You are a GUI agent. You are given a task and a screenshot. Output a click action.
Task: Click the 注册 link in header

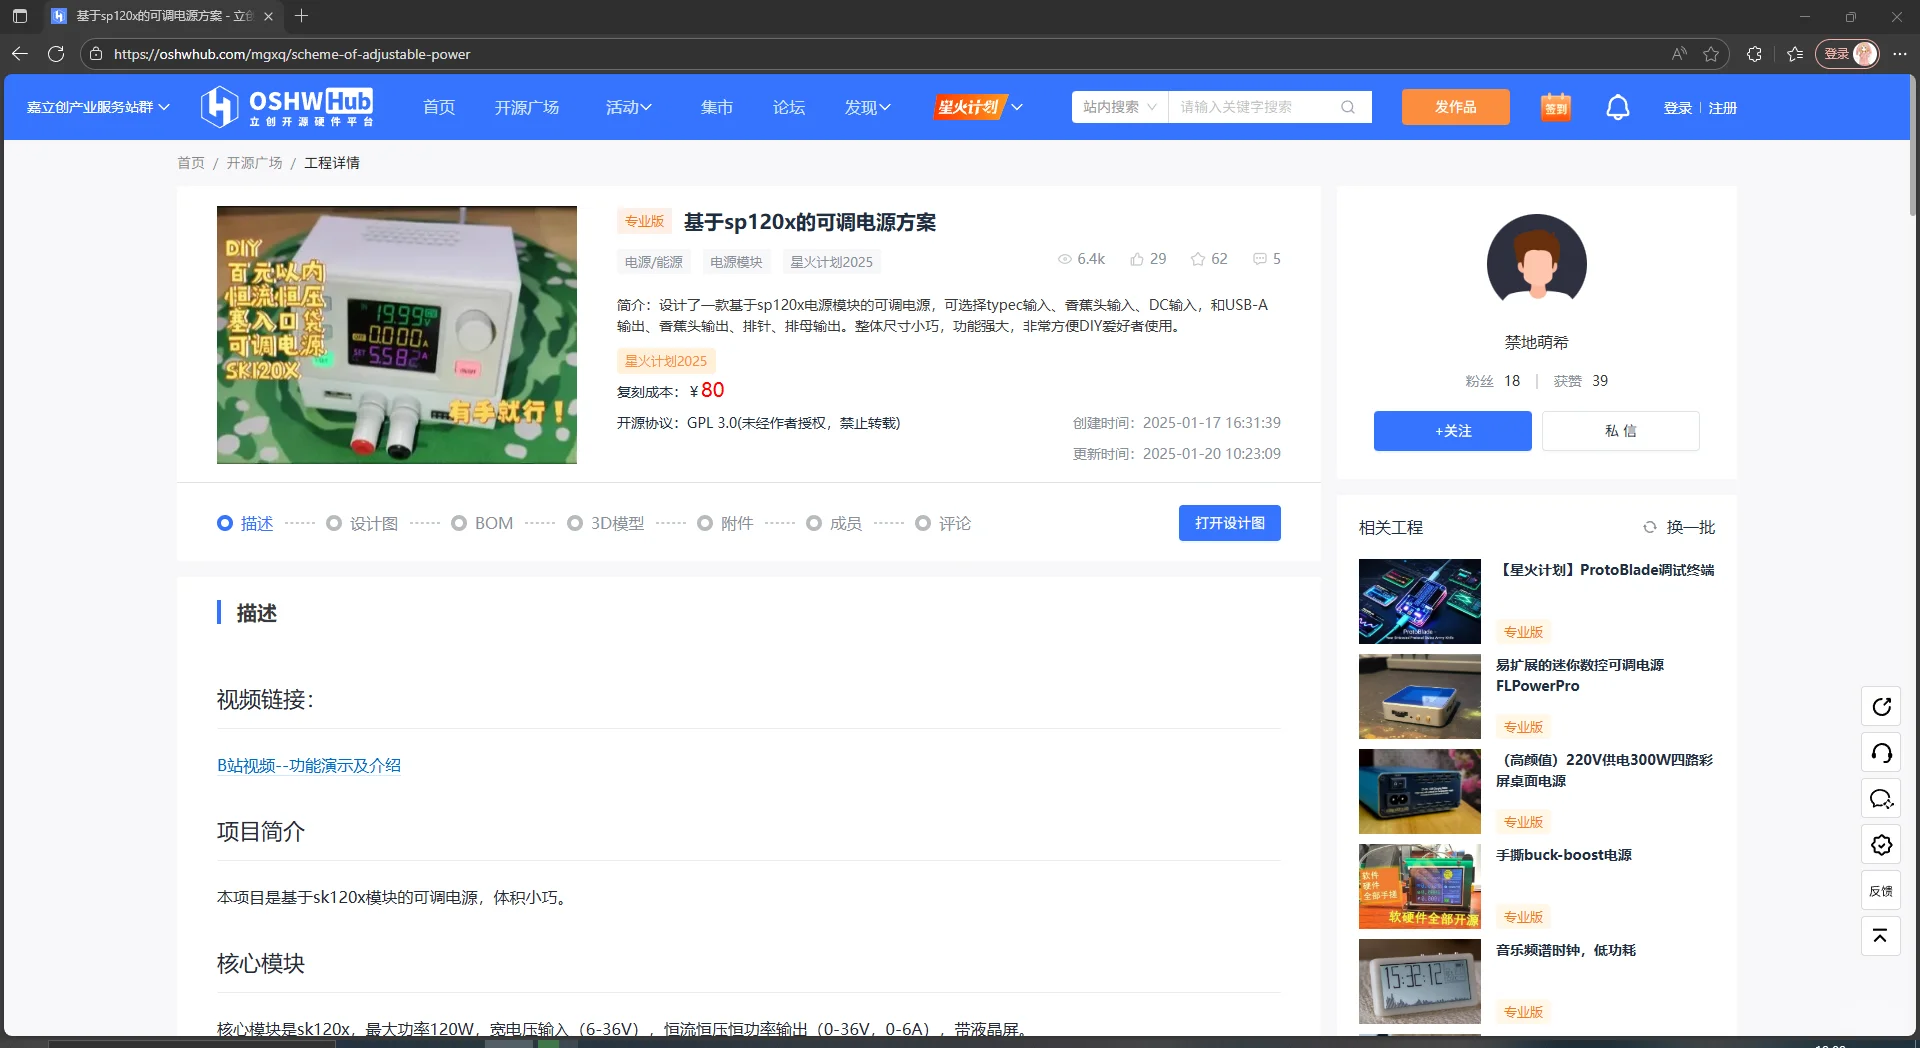1723,108
